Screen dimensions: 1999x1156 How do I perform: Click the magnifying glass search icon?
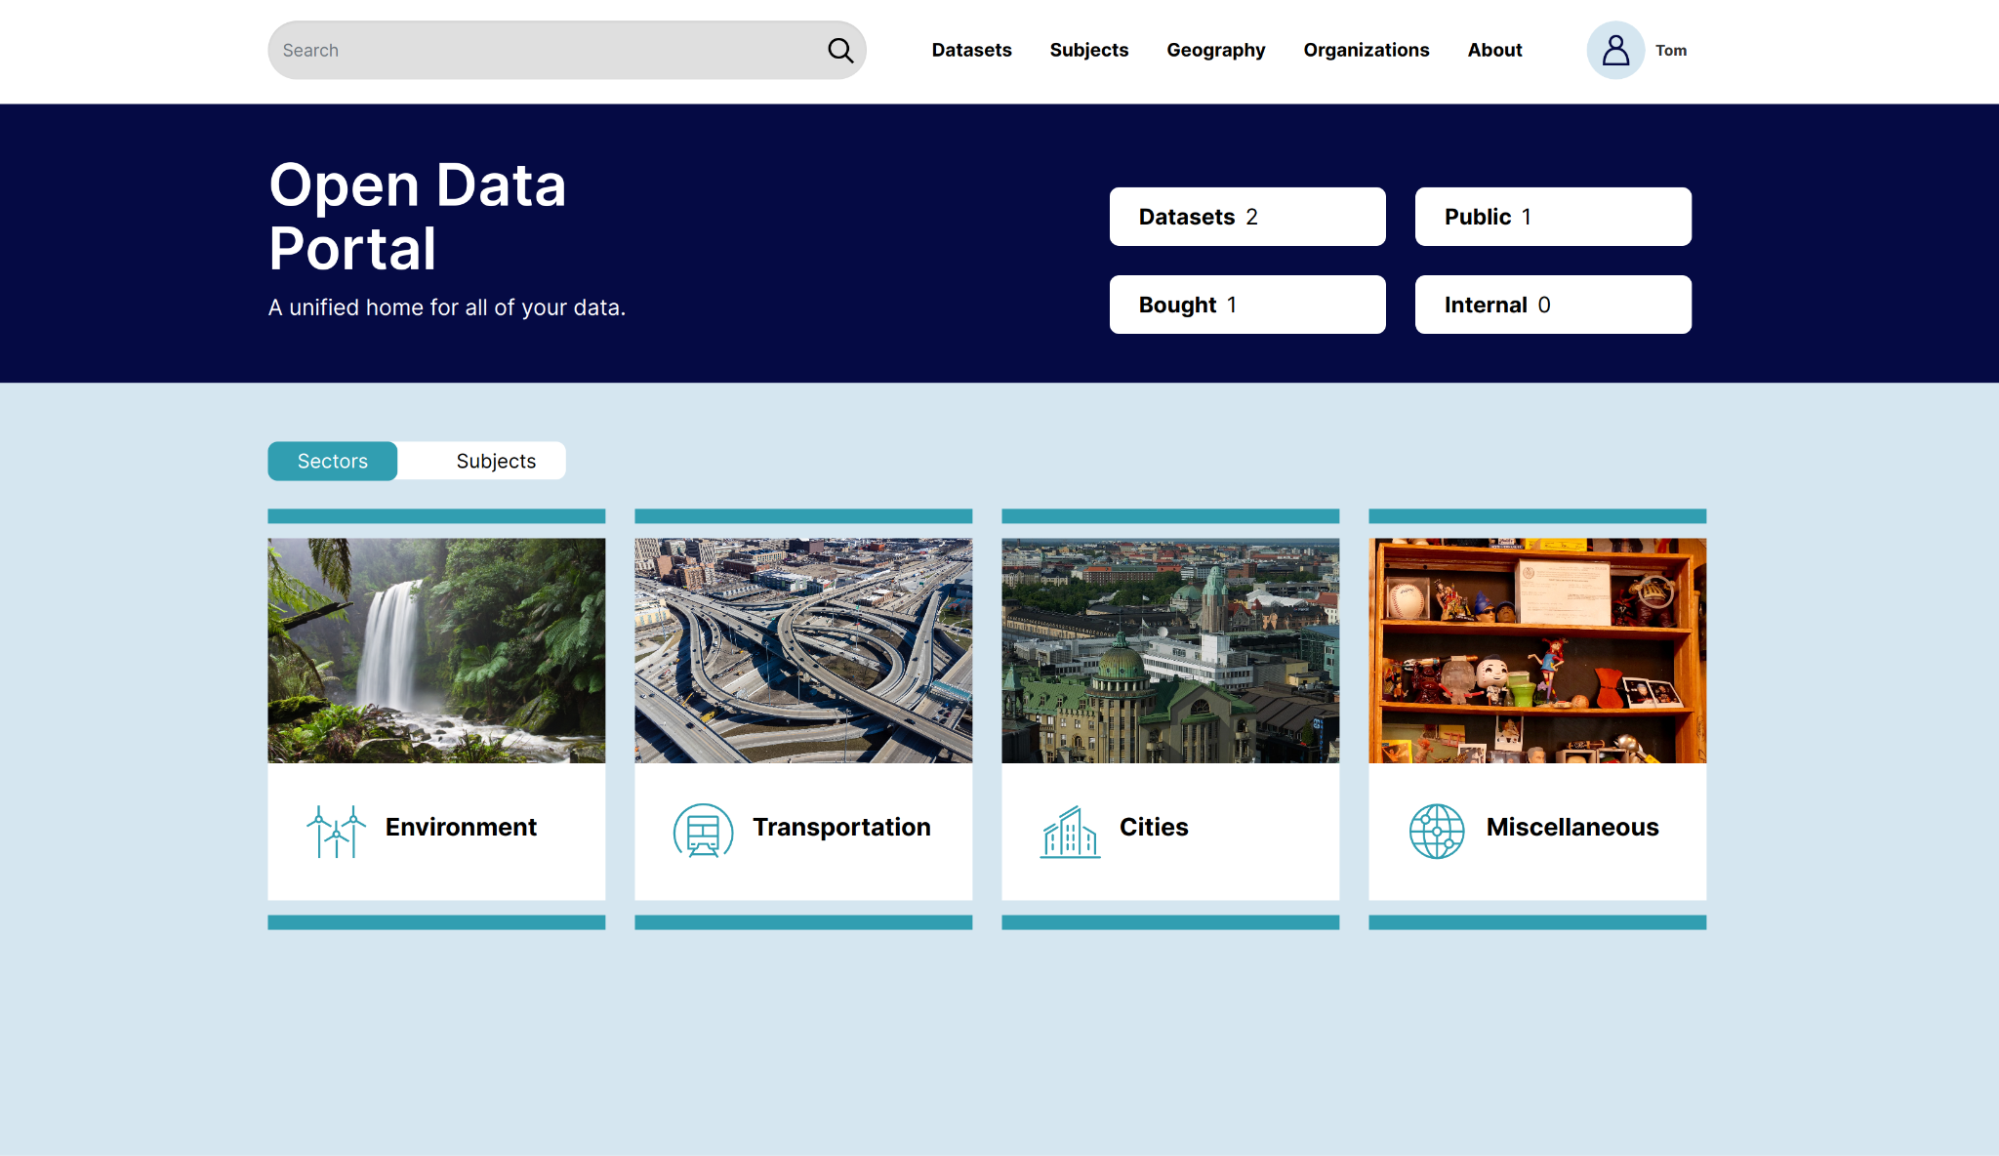tap(840, 50)
